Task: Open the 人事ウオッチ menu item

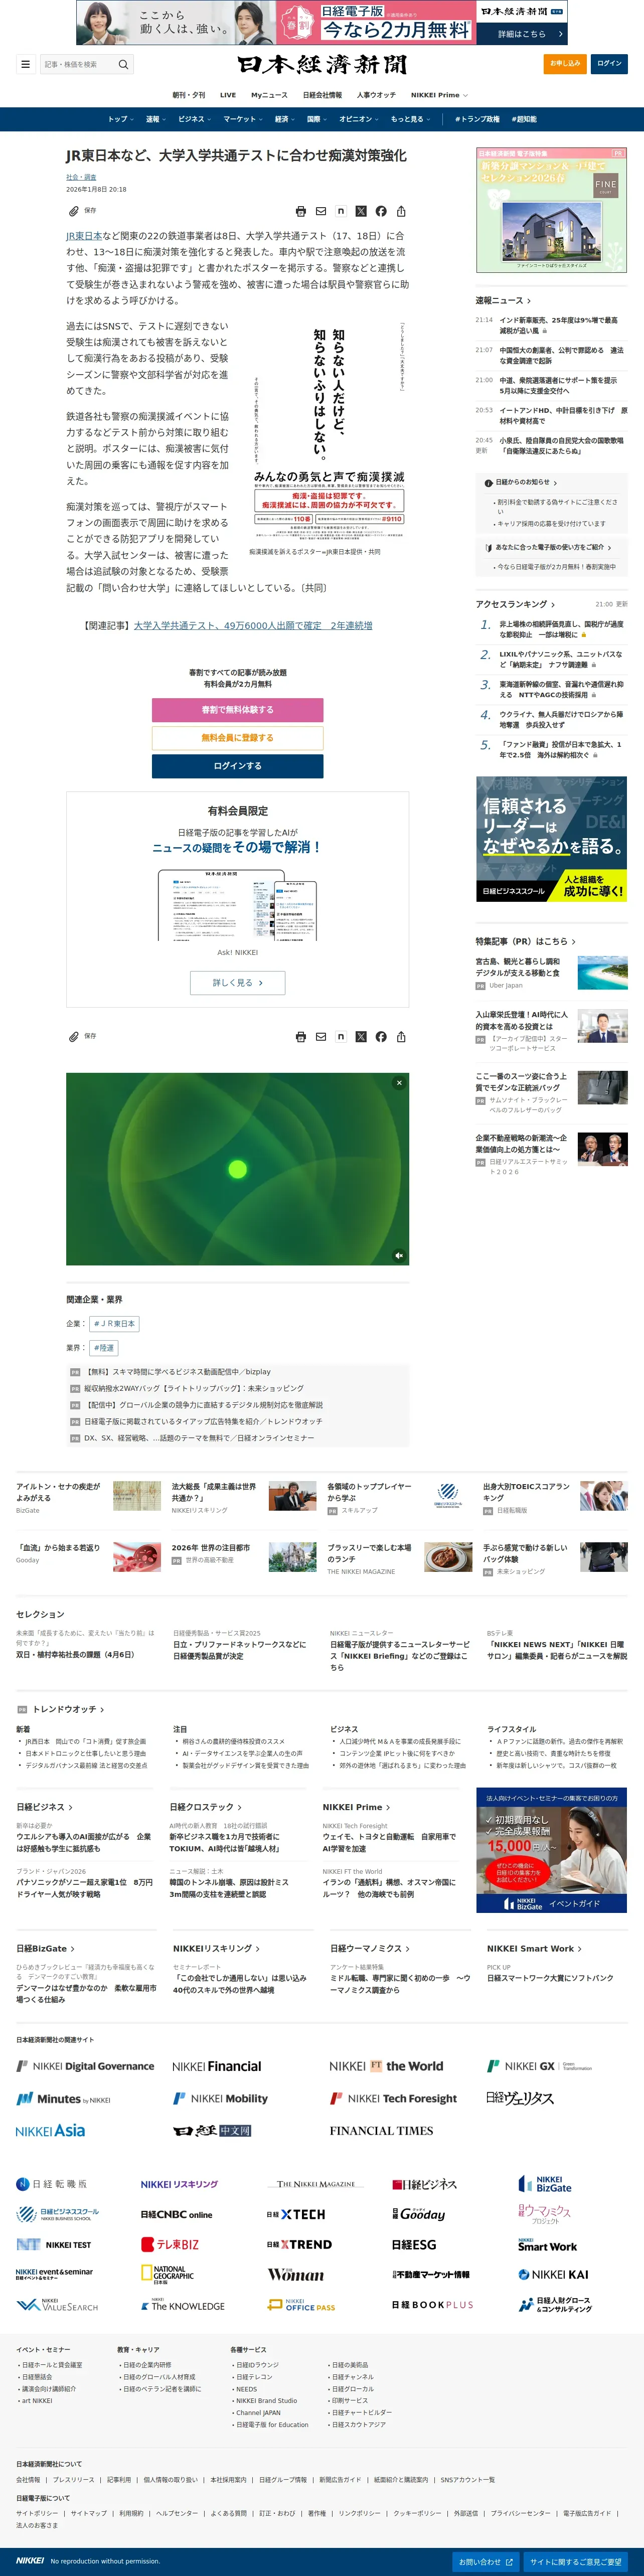Action: [x=376, y=95]
